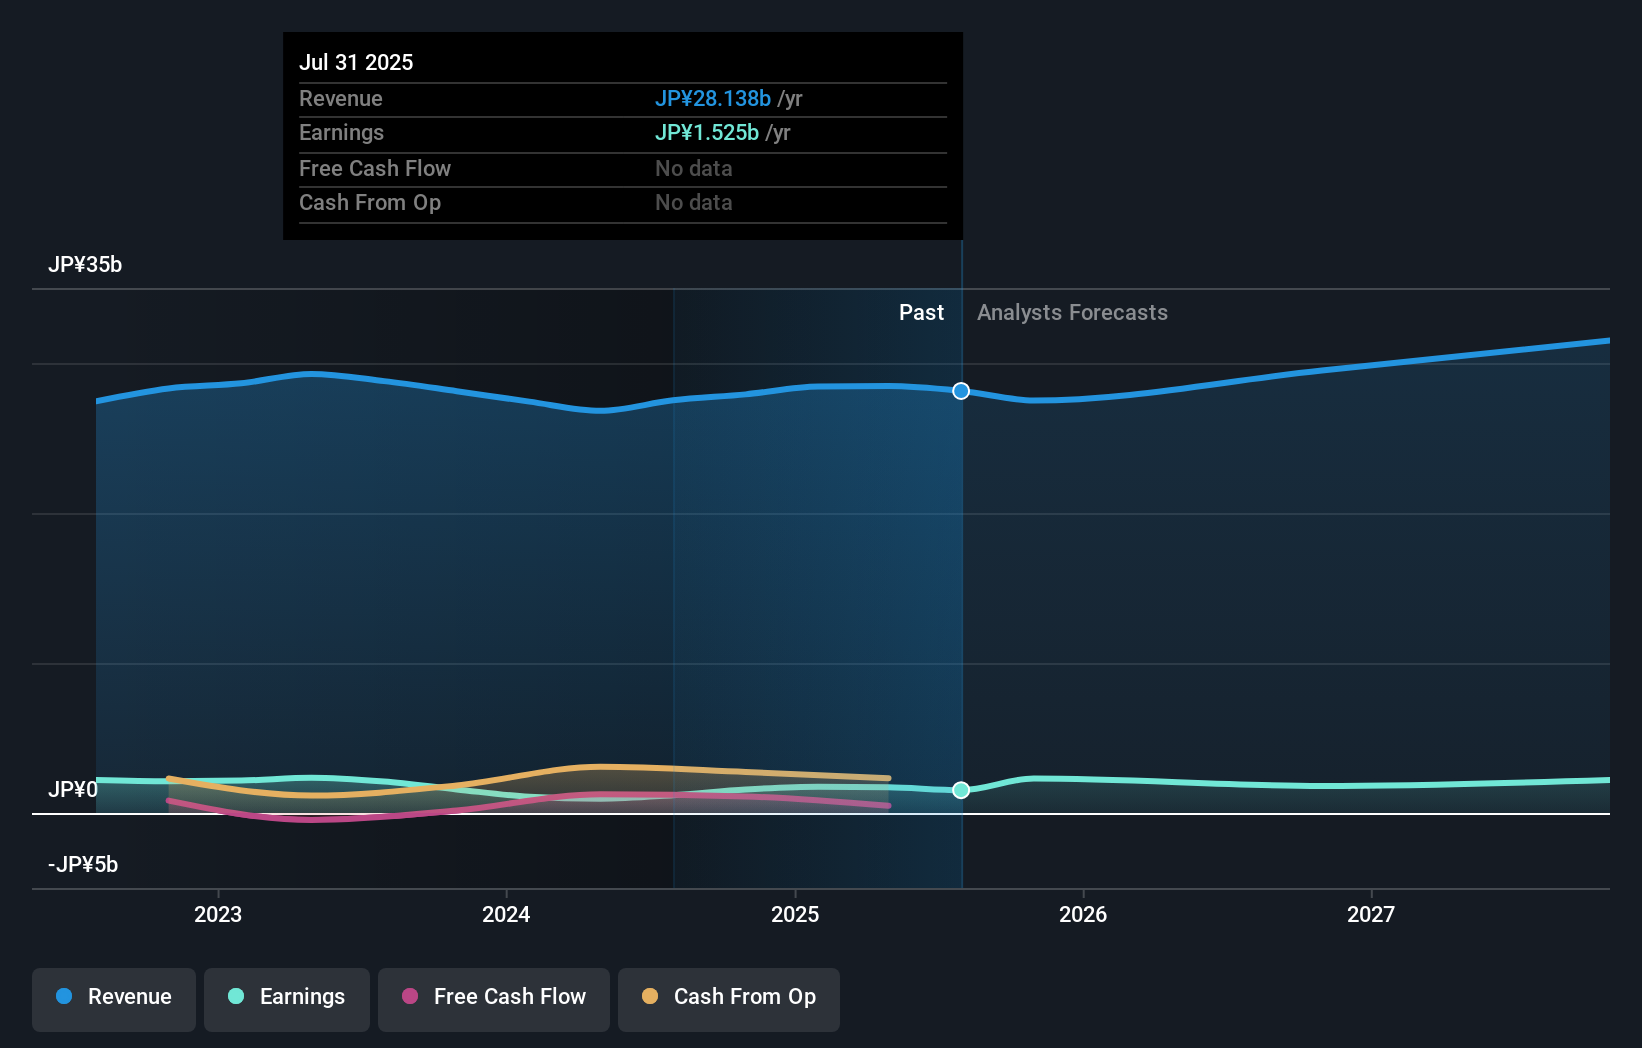Switch to the Past section of the chart
Viewport: 1642px width, 1048px height.
point(921,312)
